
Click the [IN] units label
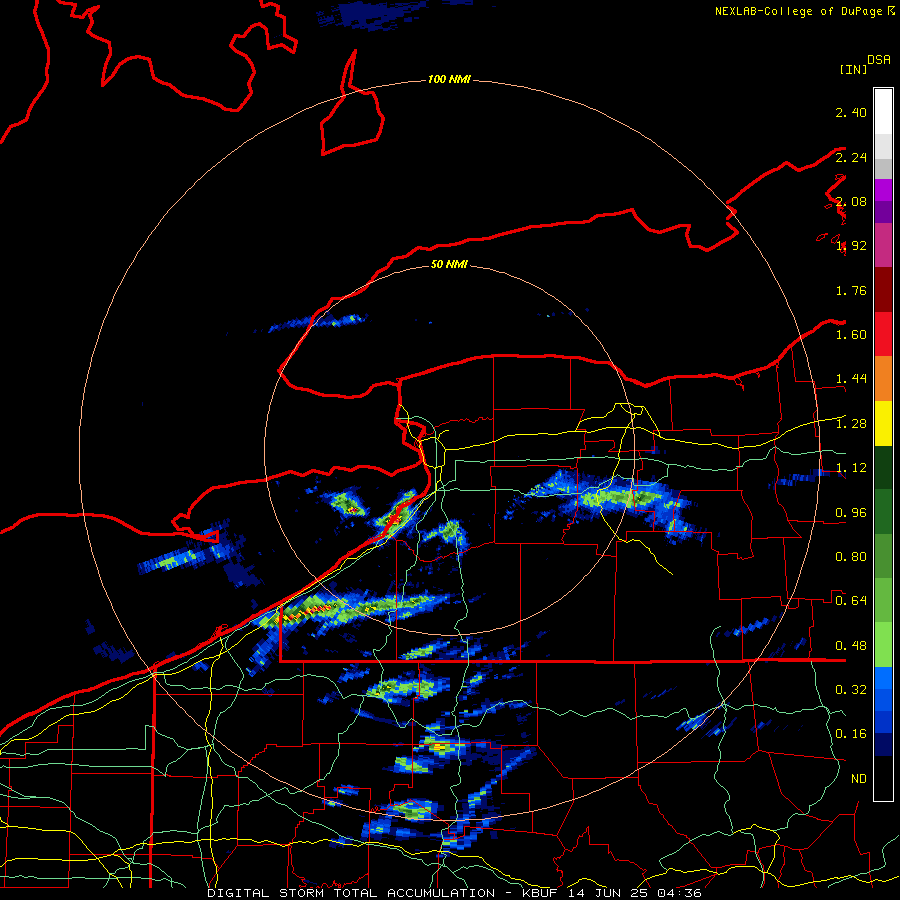coord(853,69)
